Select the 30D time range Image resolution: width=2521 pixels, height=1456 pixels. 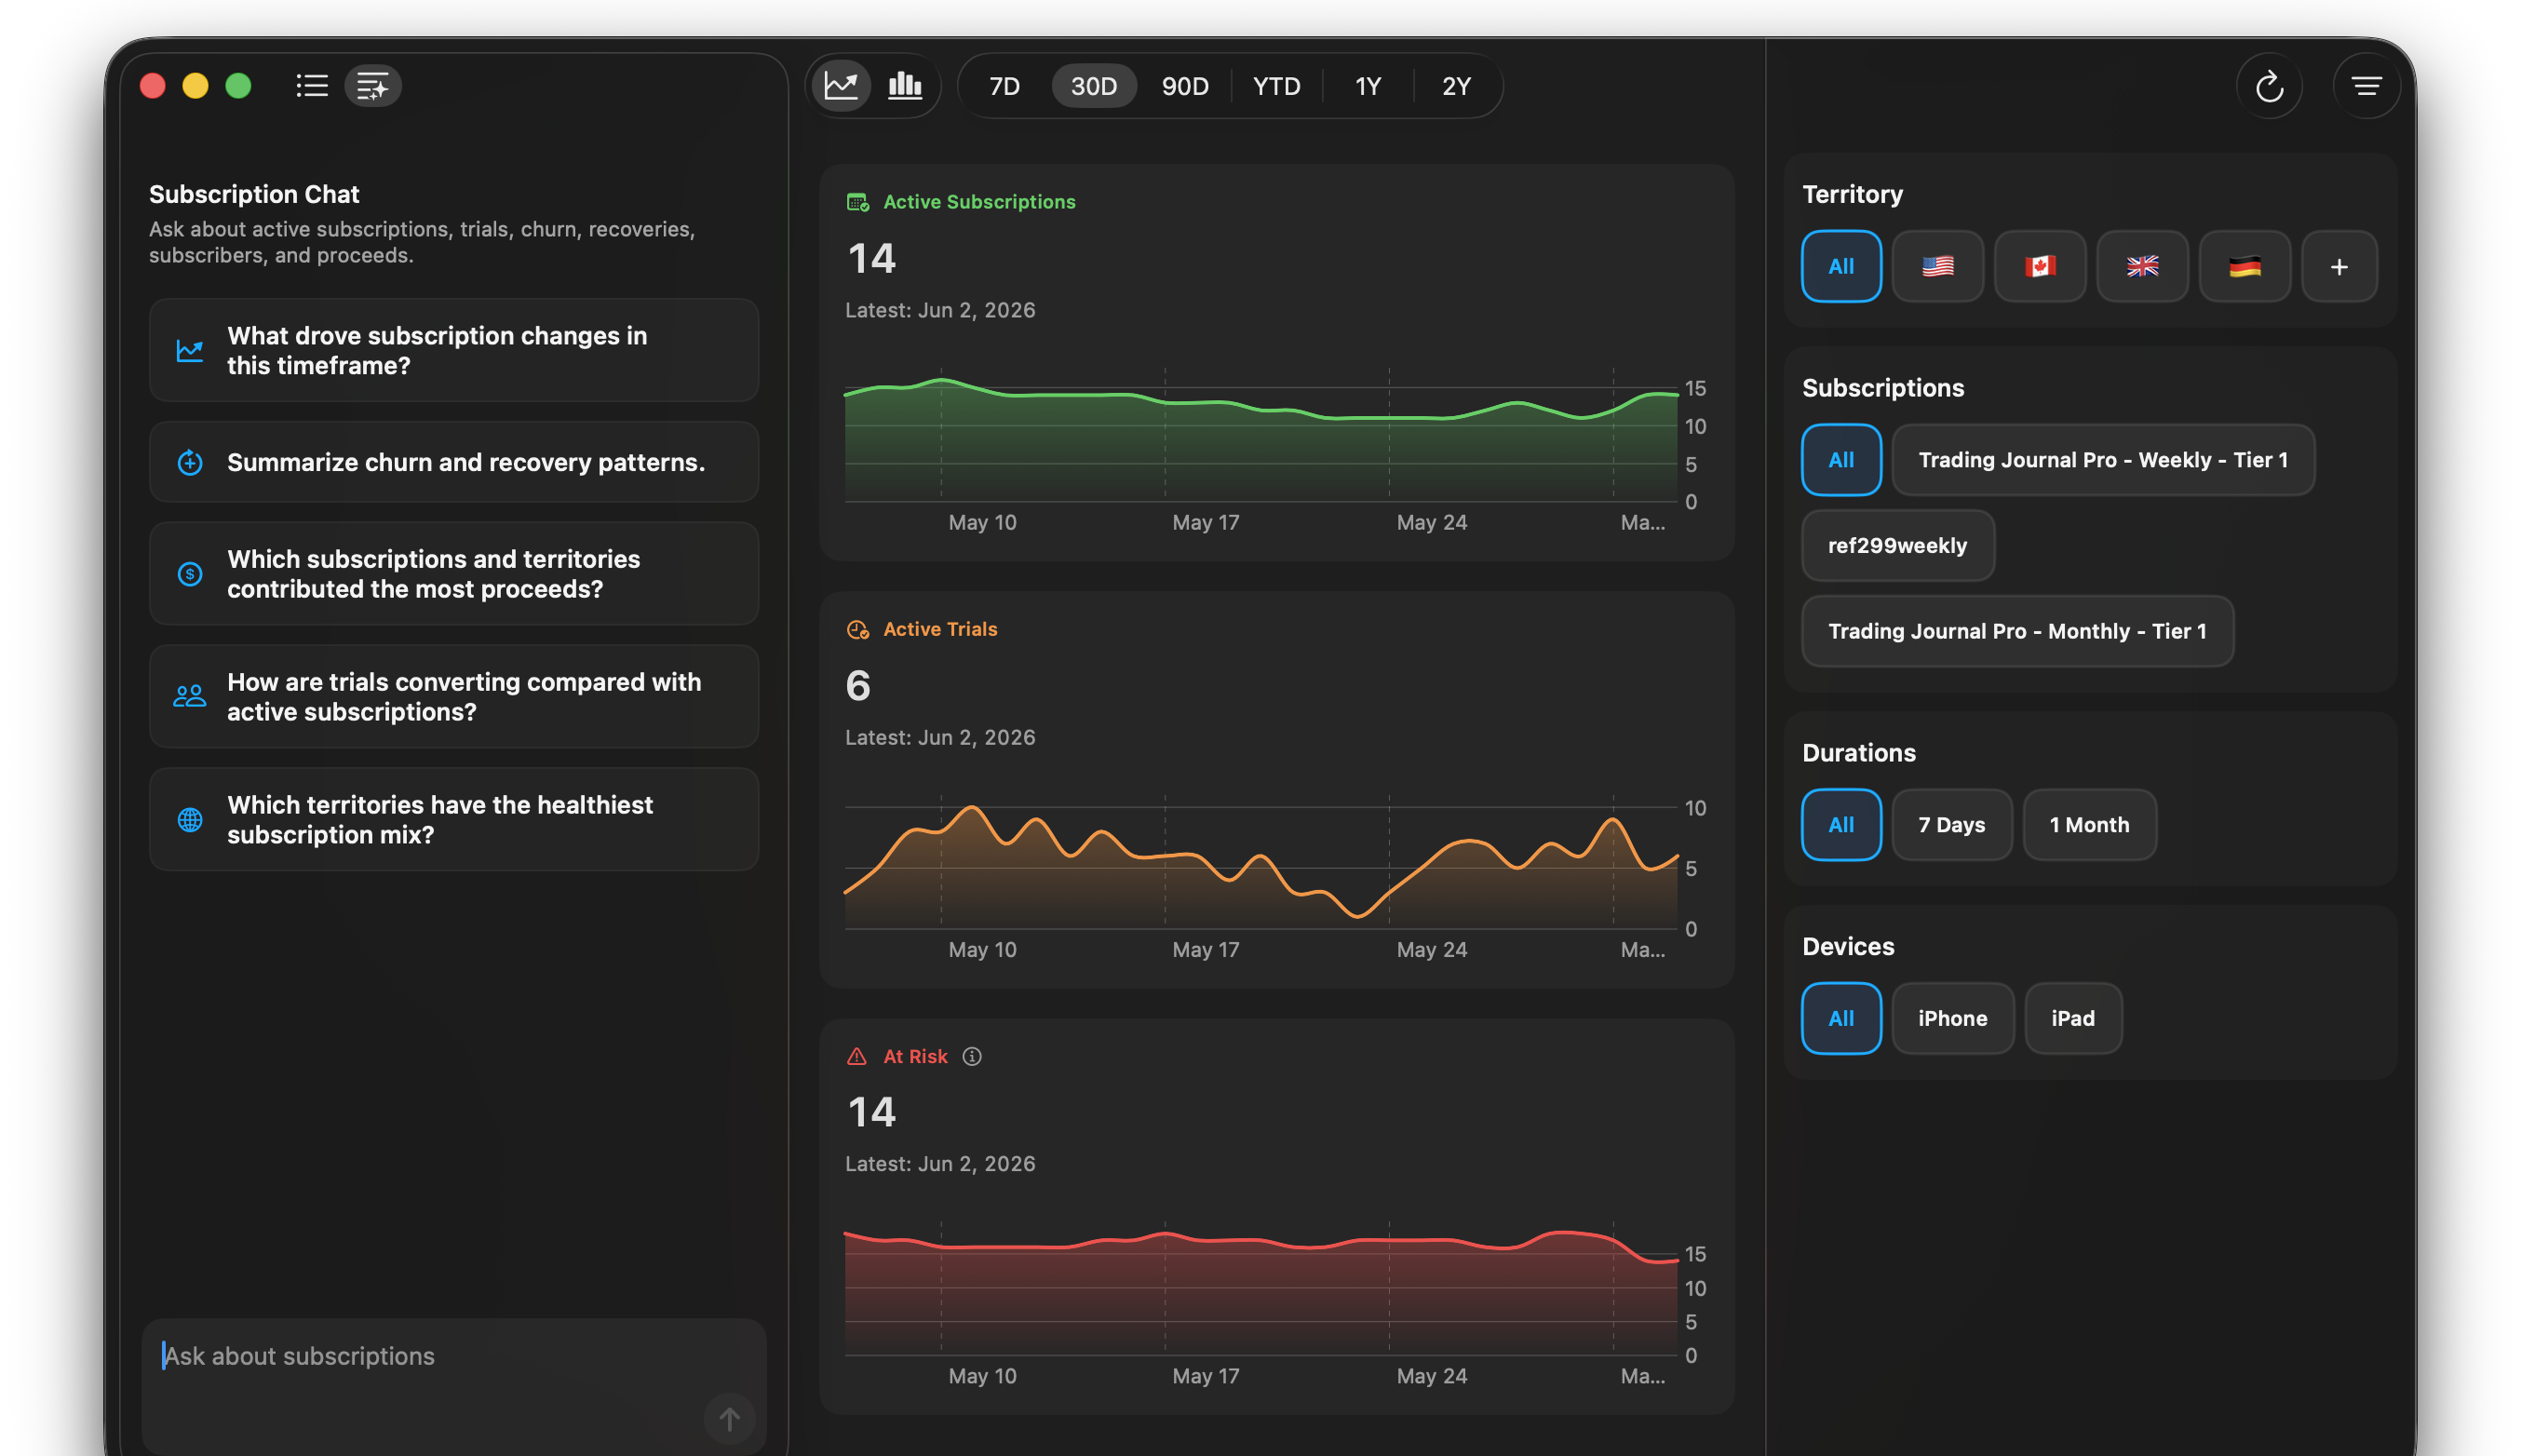click(1093, 86)
